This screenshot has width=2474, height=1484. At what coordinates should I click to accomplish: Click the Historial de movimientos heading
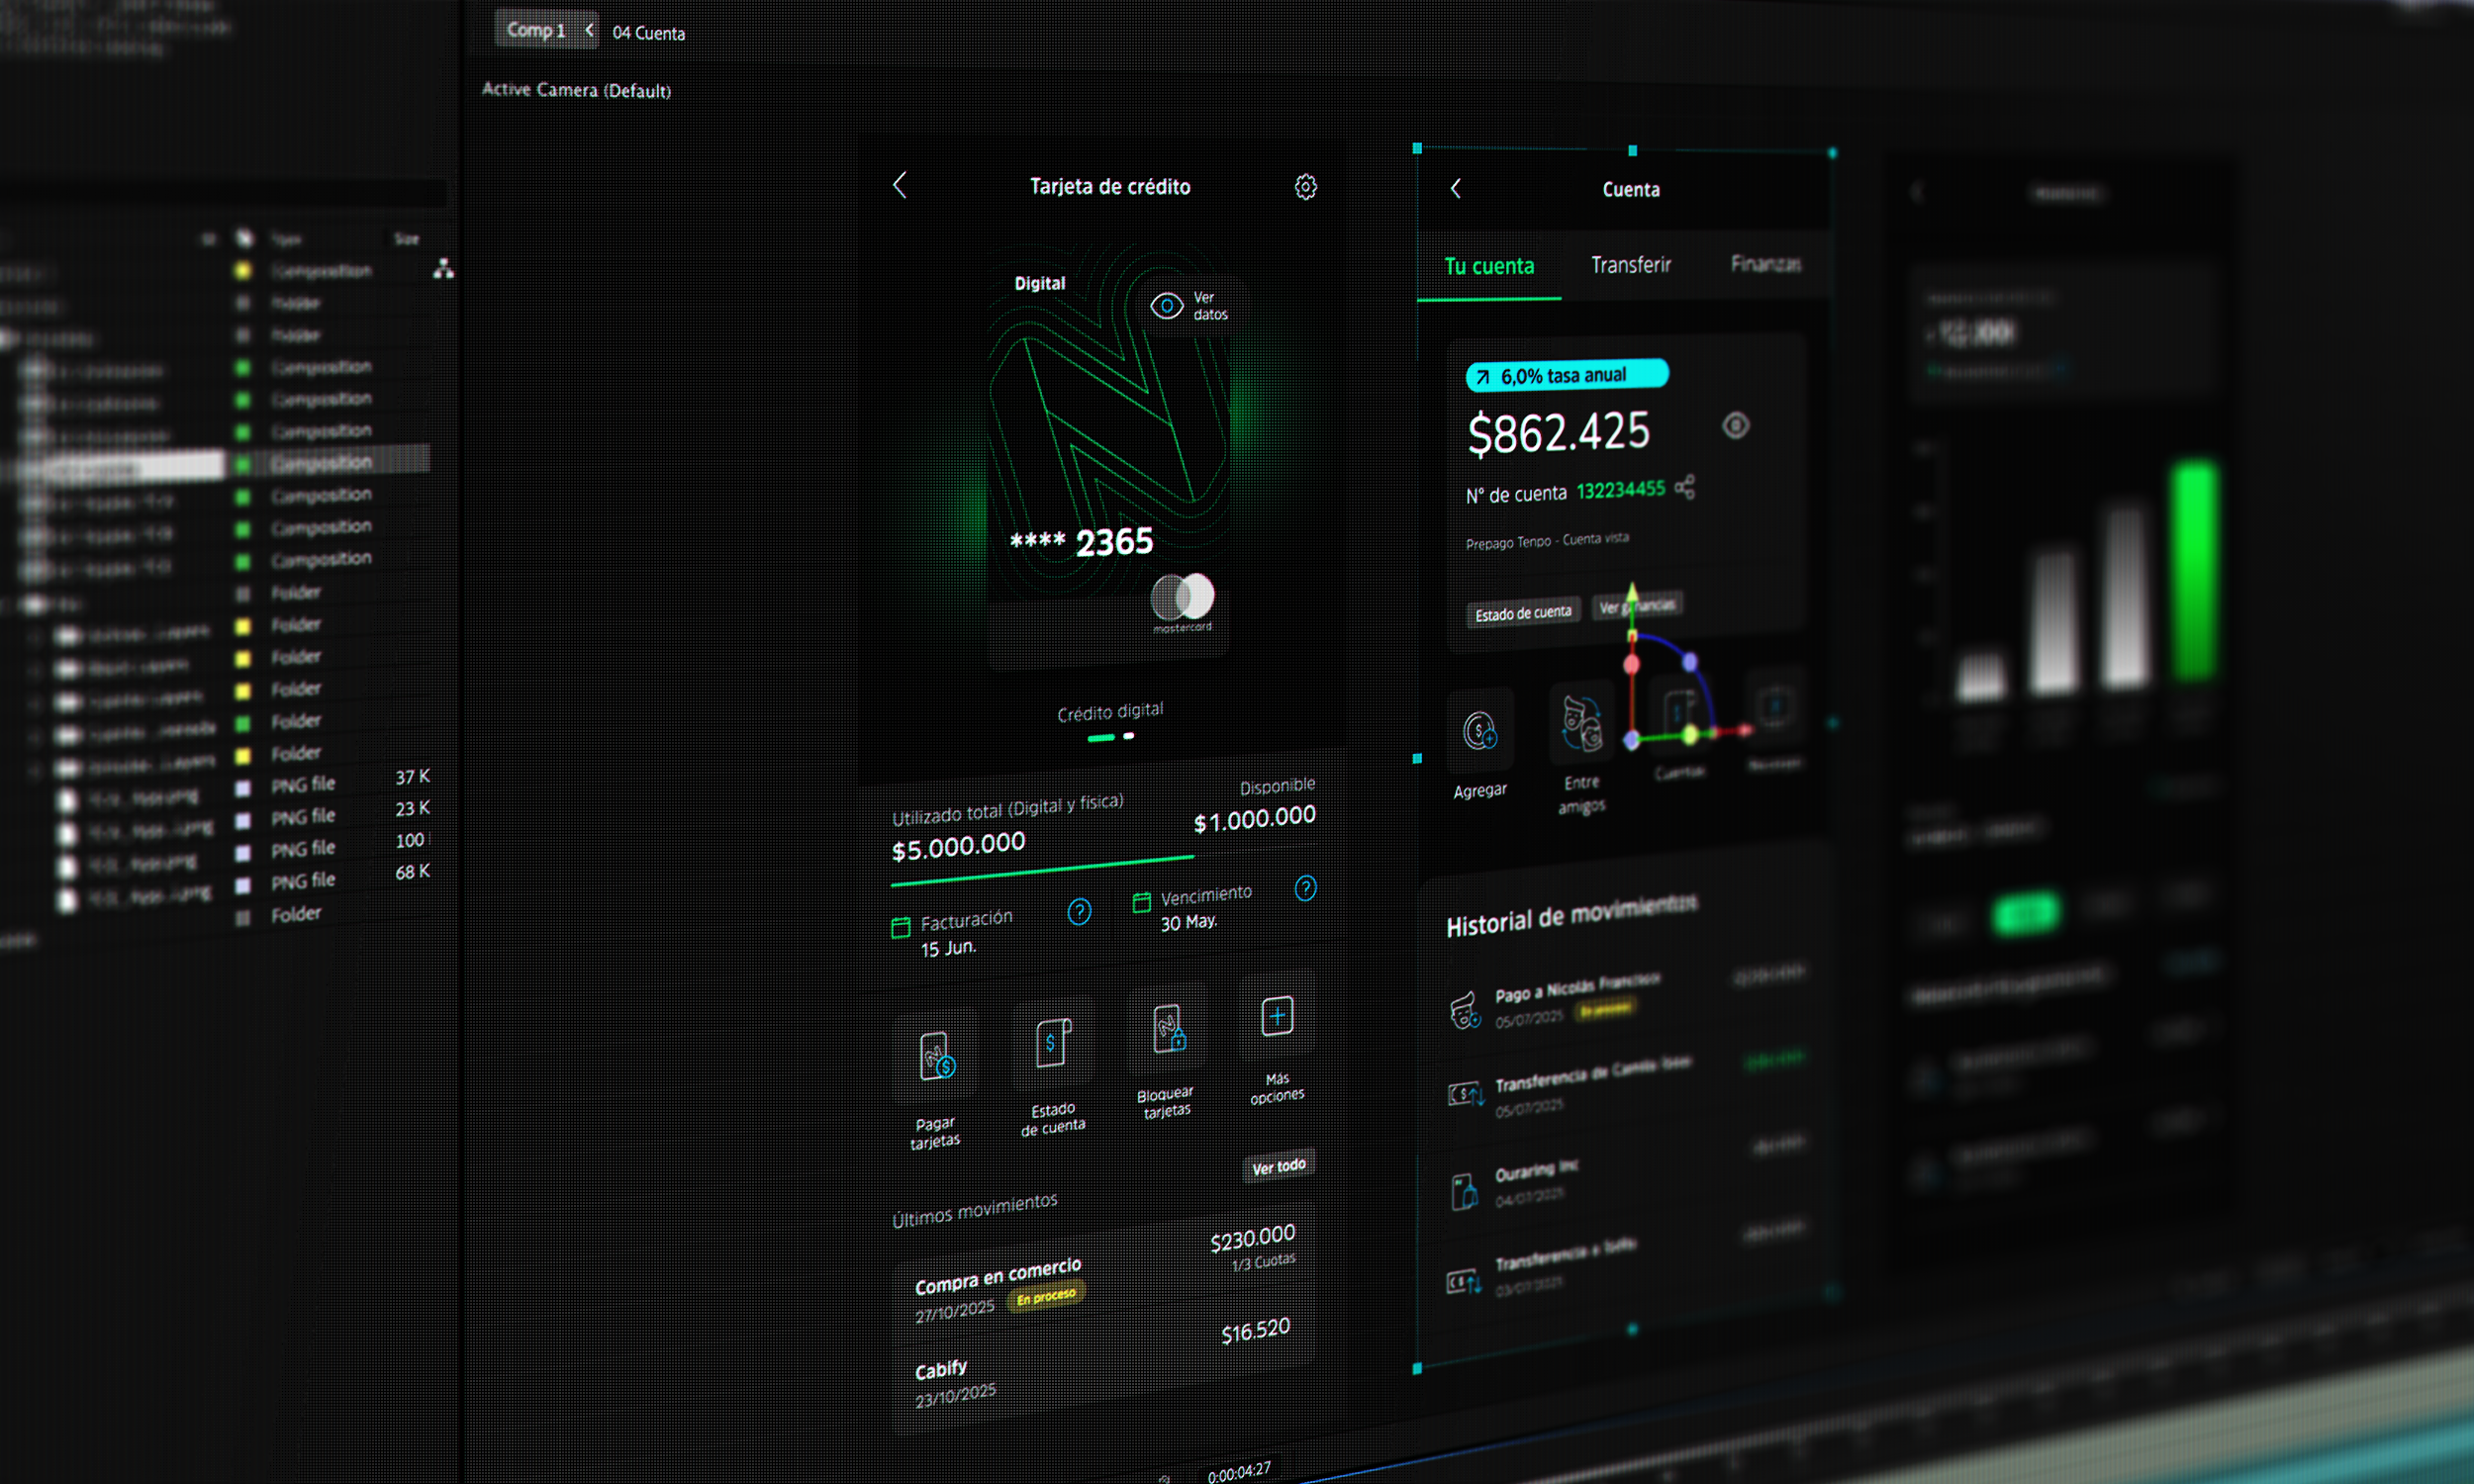1571,915
